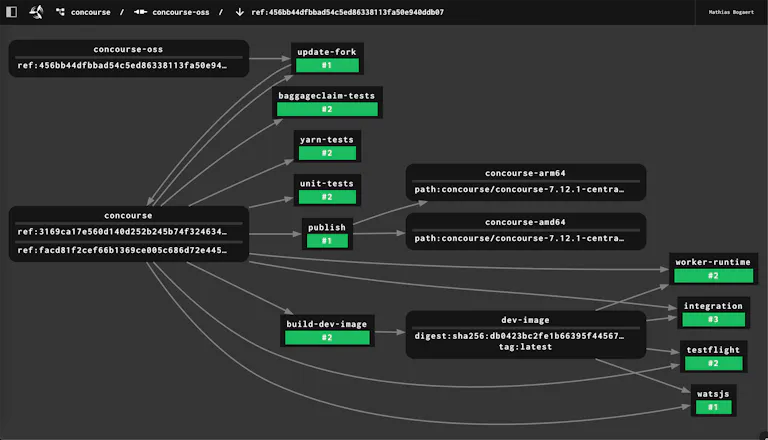Select version ref:facd81f2cef66b13 in concourse node
The width and height of the screenshot is (768, 440).
pos(122,250)
